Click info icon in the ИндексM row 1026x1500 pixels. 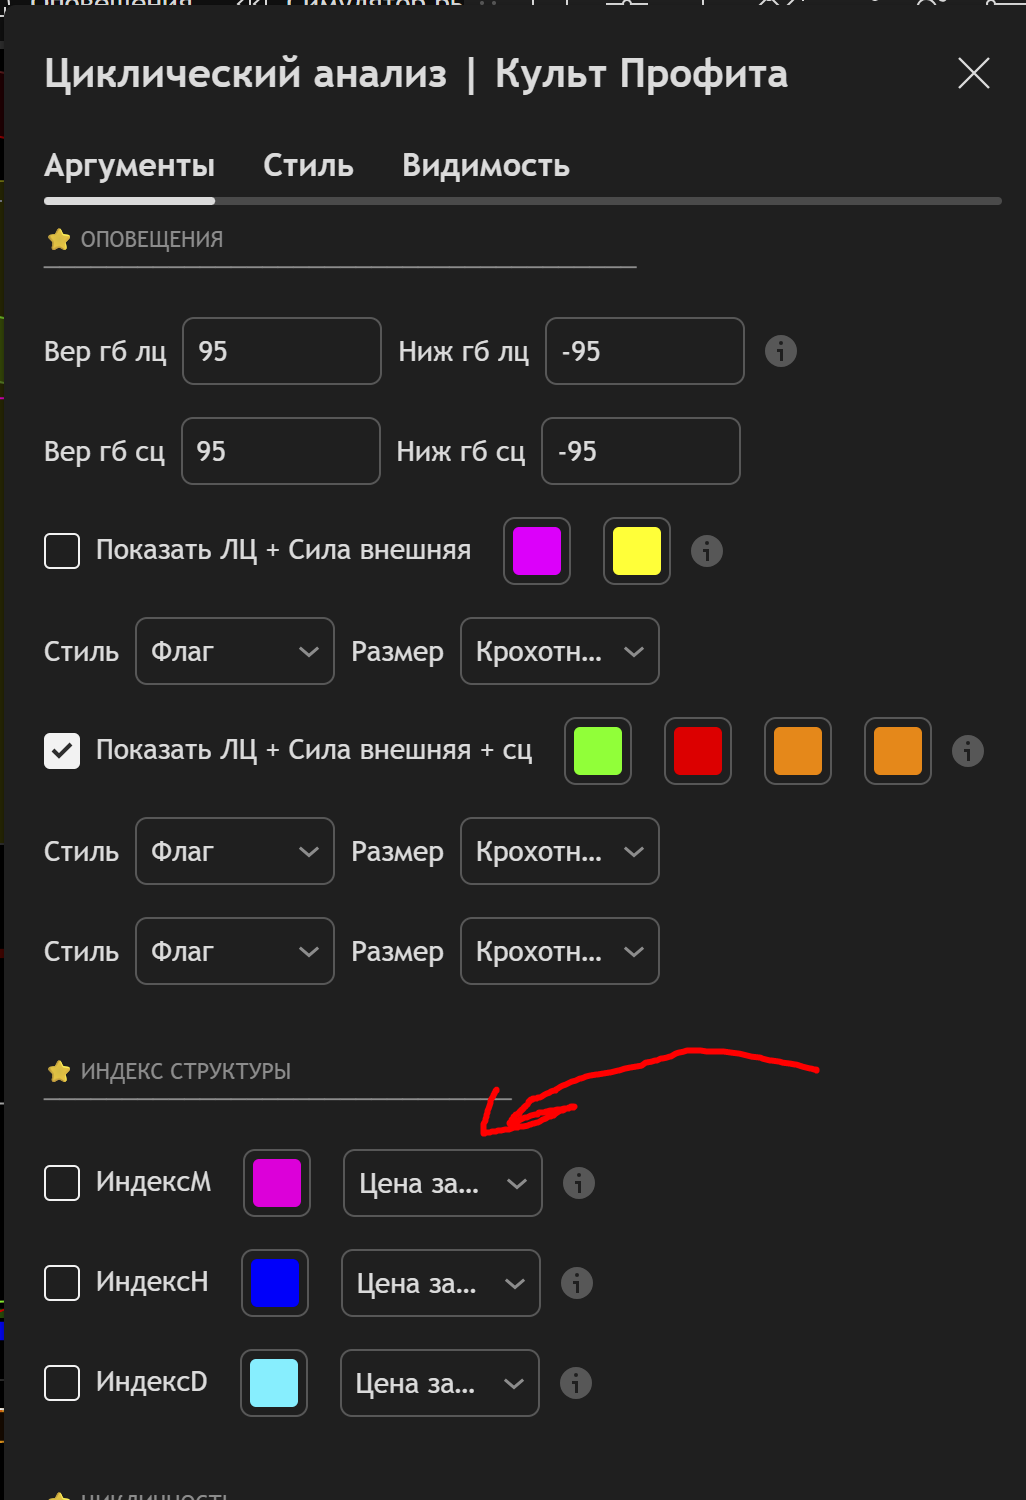coord(579,1183)
